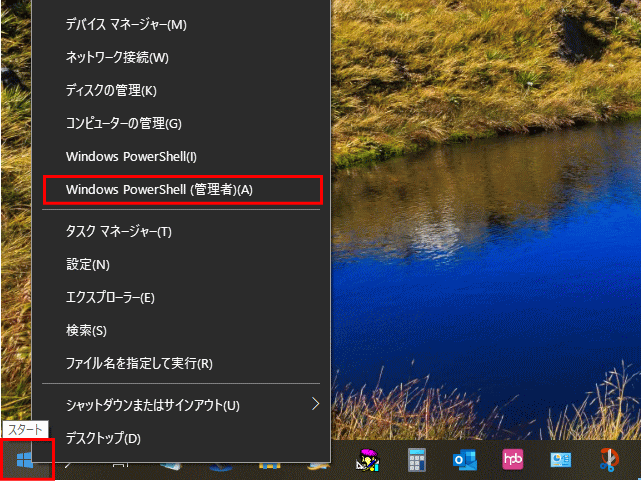Click the Windows Start button

[x=25, y=460]
